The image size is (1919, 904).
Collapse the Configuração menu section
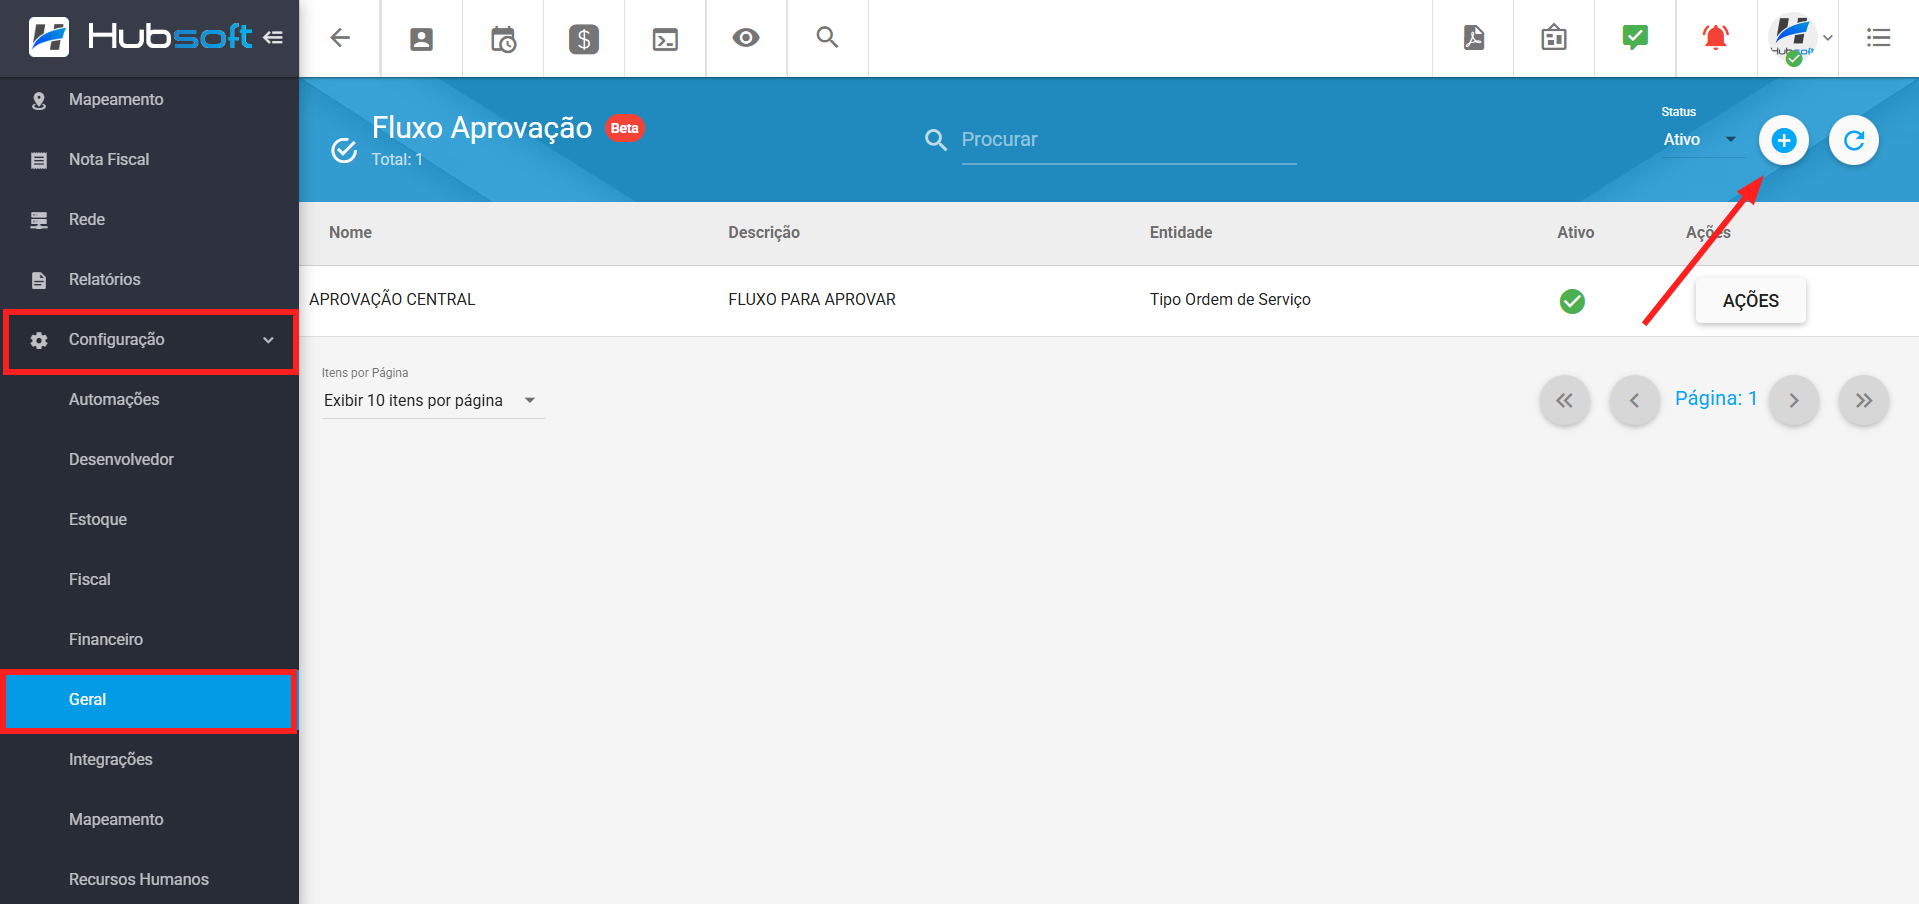[x=150, y=340]
